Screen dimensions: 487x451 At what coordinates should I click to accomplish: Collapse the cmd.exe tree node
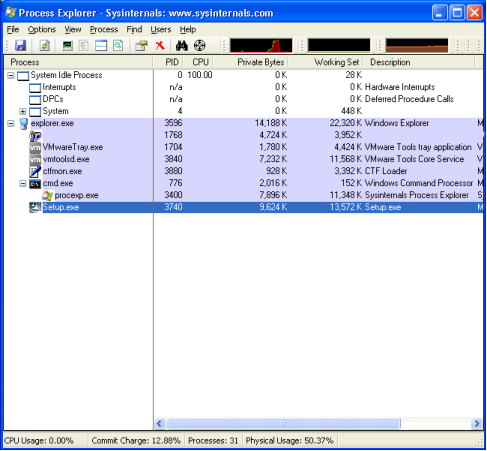tap(23, 183)
